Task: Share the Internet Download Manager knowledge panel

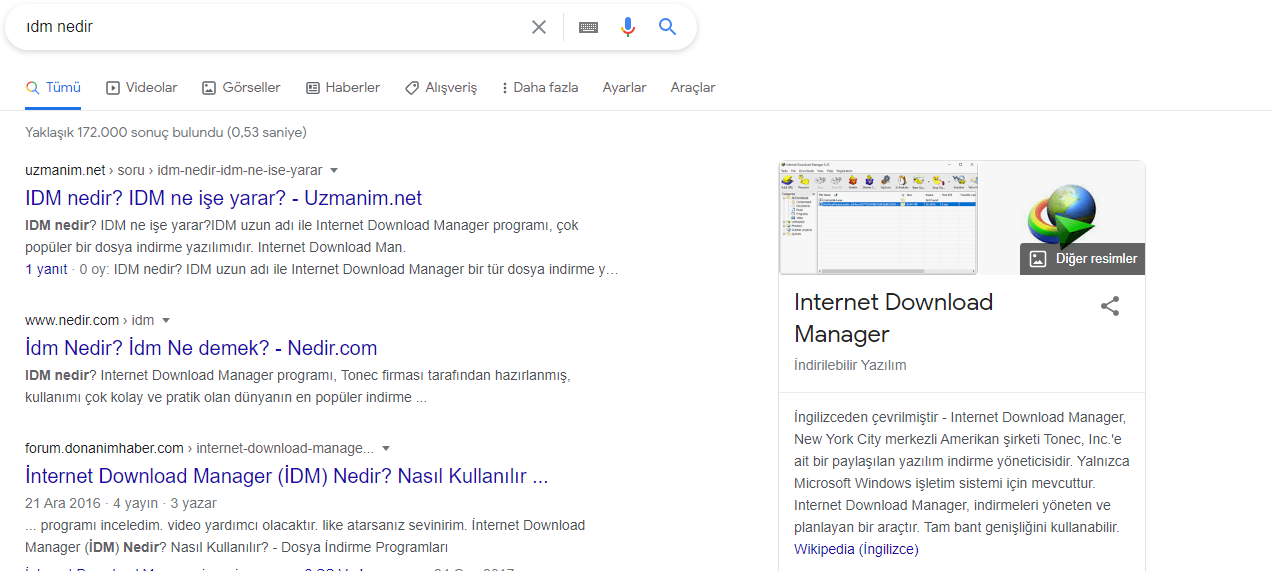Action: click(1110, 306)
